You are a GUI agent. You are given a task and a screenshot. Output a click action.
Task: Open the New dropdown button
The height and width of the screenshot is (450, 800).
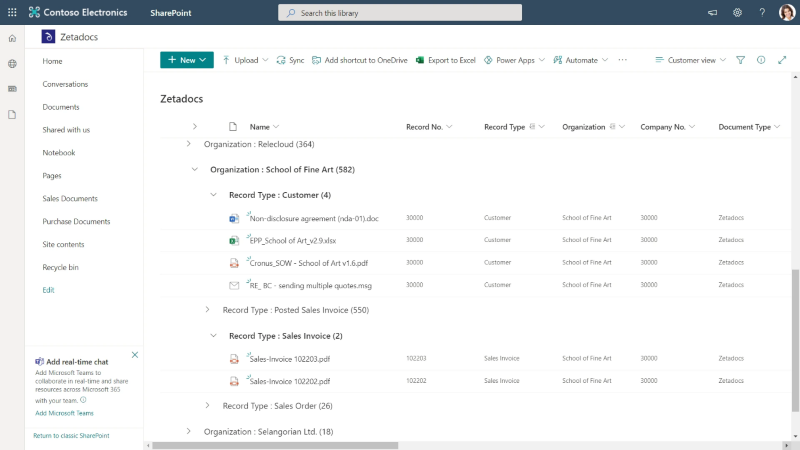tap(187, 60)
